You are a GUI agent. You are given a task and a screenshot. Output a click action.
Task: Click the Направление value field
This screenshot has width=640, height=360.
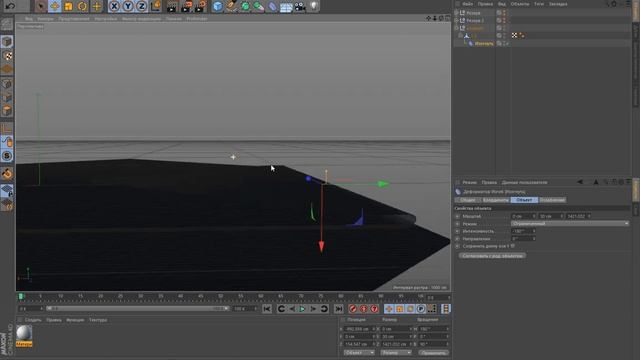pyautogui.click(x=523, y=239)
